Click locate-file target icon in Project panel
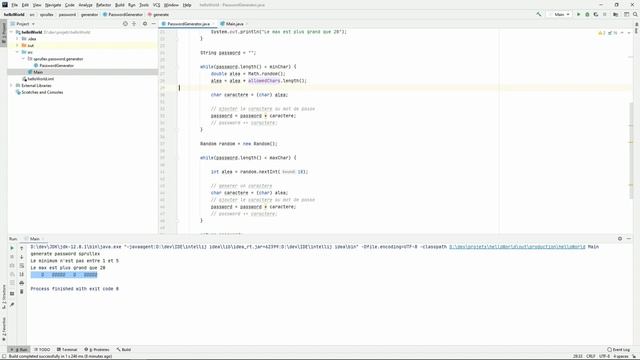This screenshot has width=640, height=360. (x=125, y=24)
